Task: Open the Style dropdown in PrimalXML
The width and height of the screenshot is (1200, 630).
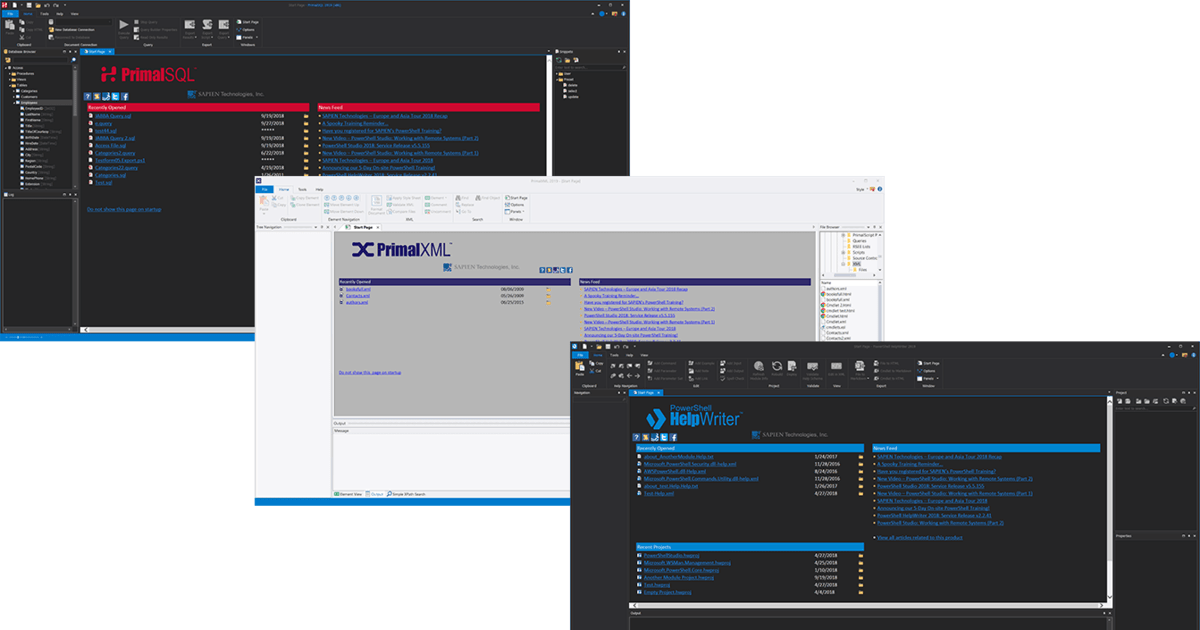Action: click(x=864, y=188)
